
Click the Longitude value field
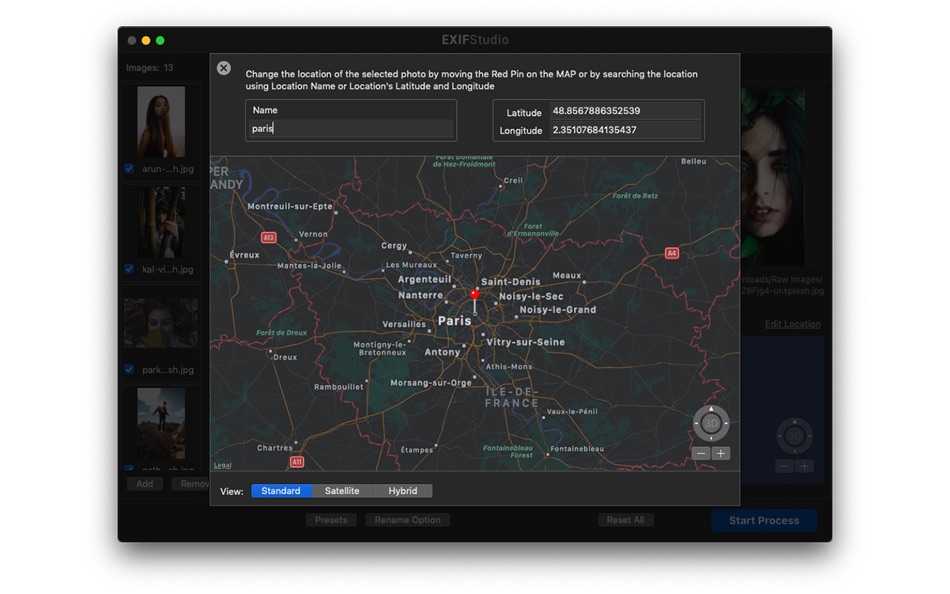click(625, 130)
